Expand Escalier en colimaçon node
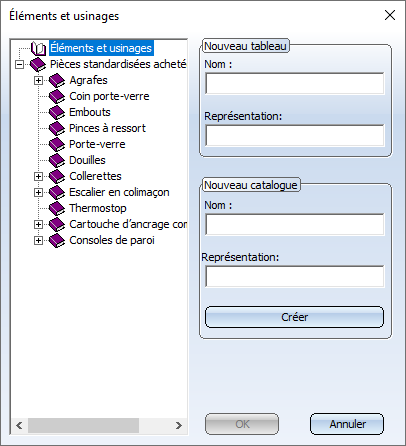406x446 pixels. (38, 192)
